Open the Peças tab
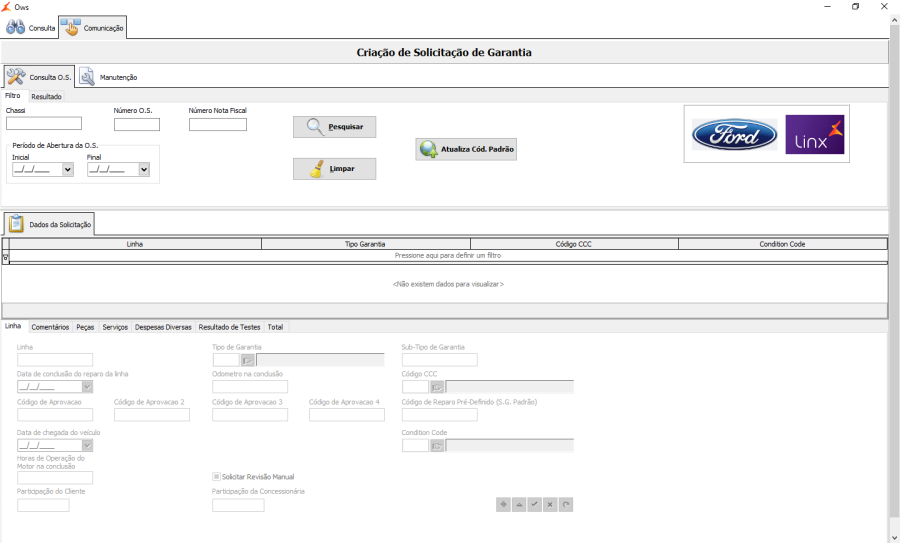The height and width of the screenshot is (543, 900). click(x=85, y=327)
